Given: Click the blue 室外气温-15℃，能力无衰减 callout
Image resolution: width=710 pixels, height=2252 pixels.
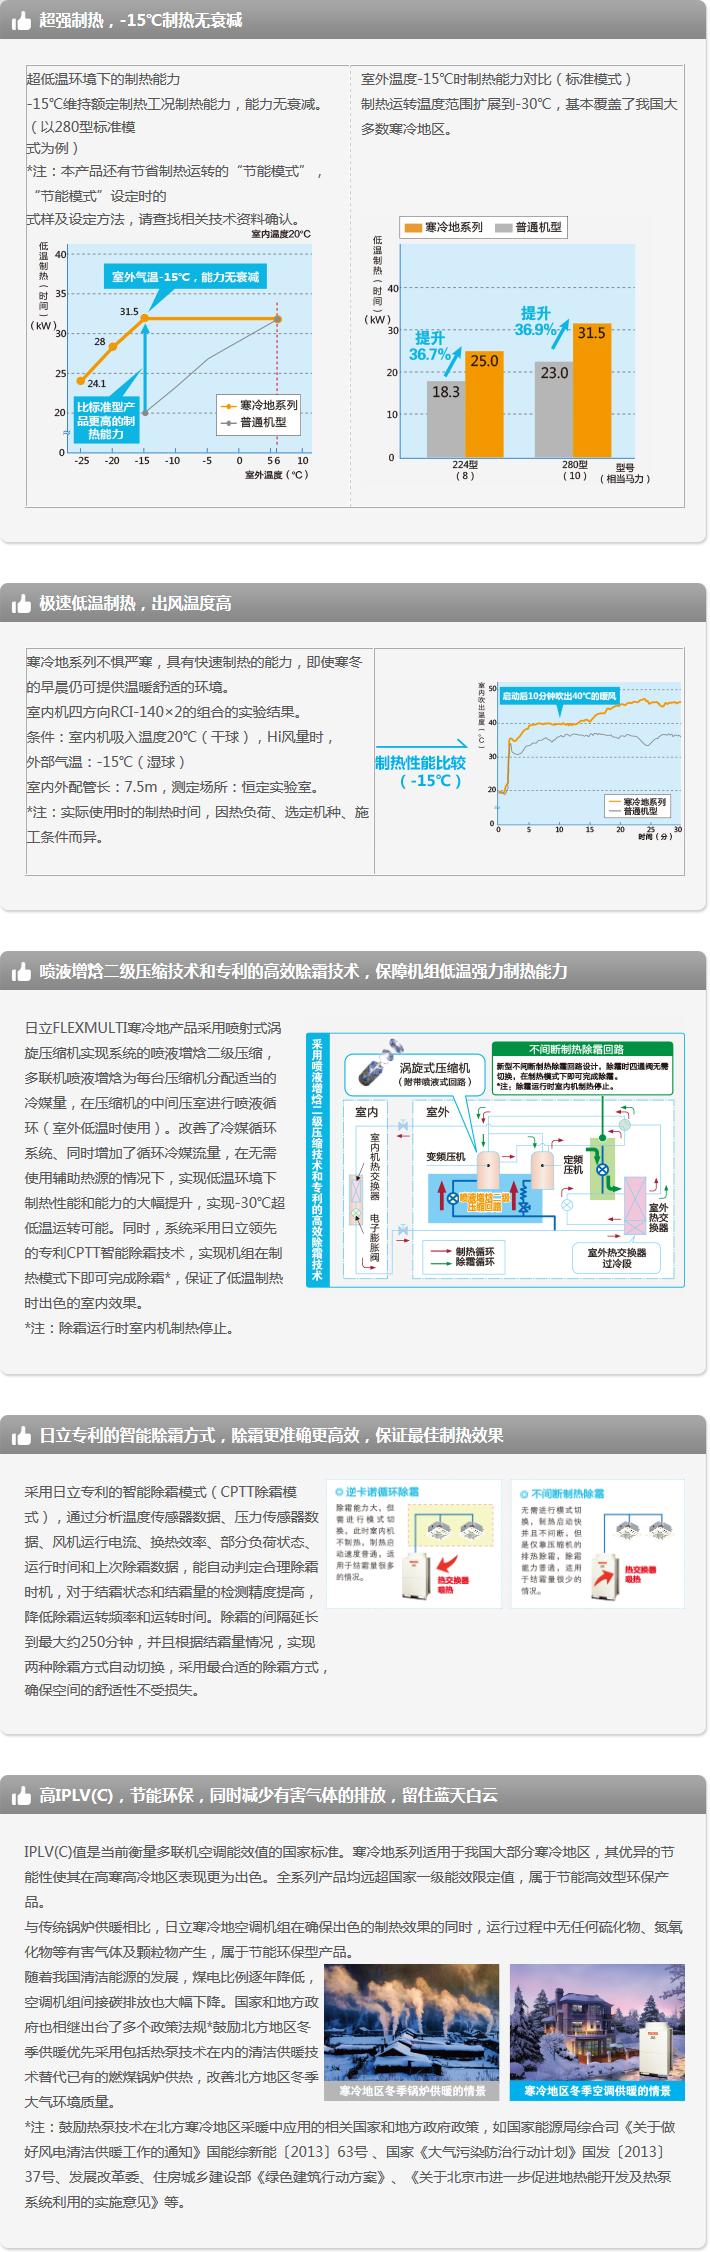Looking at the screenshot, I should (186, 277).
